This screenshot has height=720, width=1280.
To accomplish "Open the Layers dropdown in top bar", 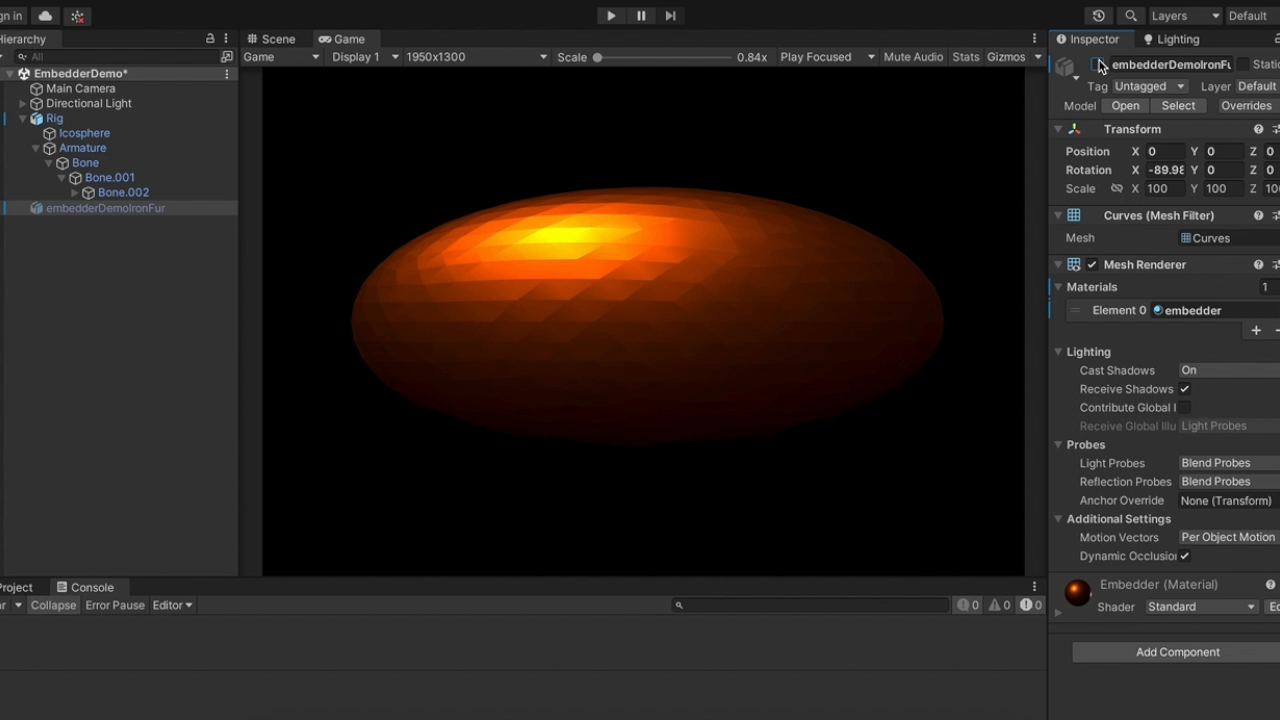I will point(1186,16).
